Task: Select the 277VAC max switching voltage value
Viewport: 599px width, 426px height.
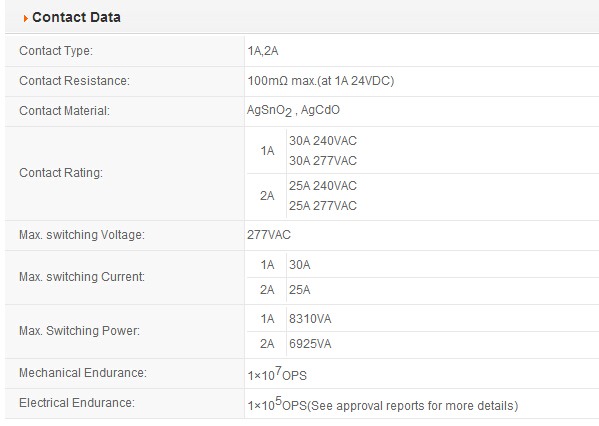Action: pyautogui.click(x=269, y=235)
